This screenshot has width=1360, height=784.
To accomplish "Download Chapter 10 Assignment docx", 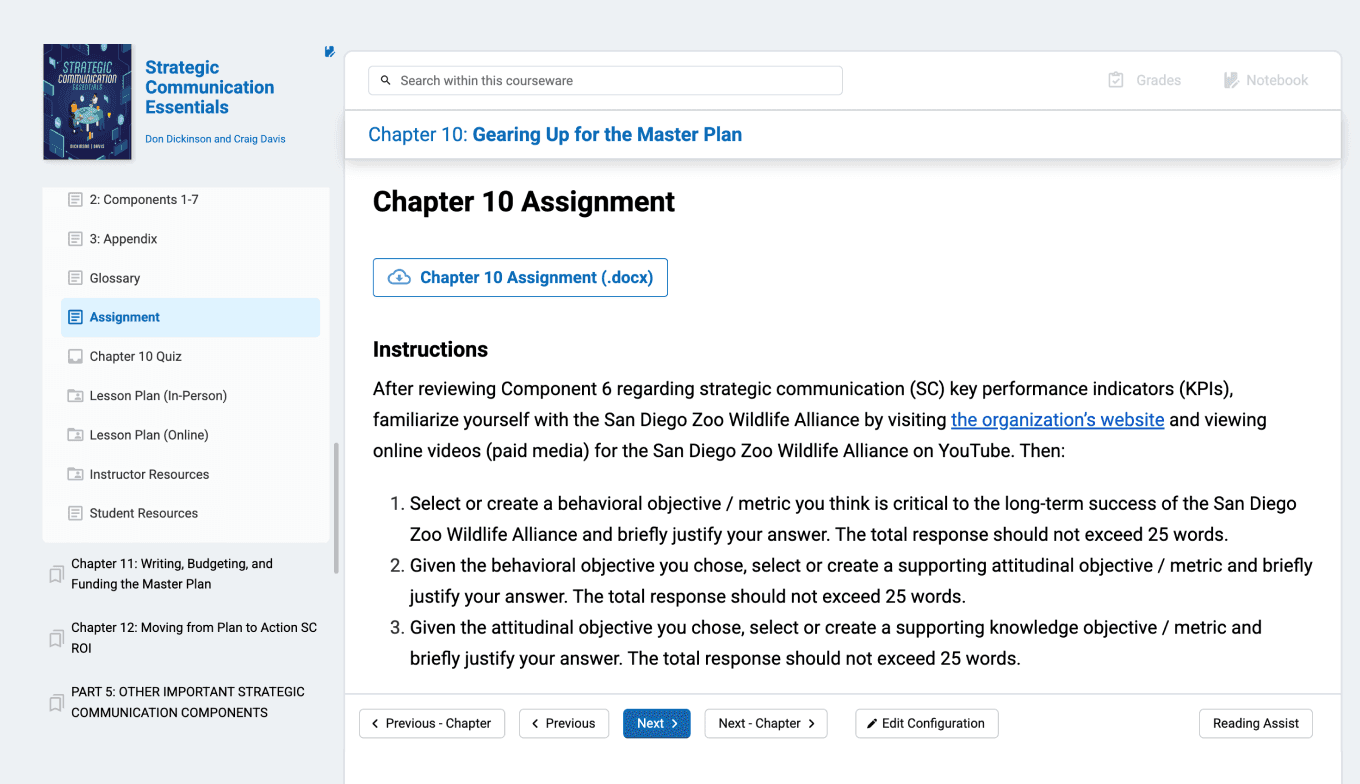I will pos(520,278).
